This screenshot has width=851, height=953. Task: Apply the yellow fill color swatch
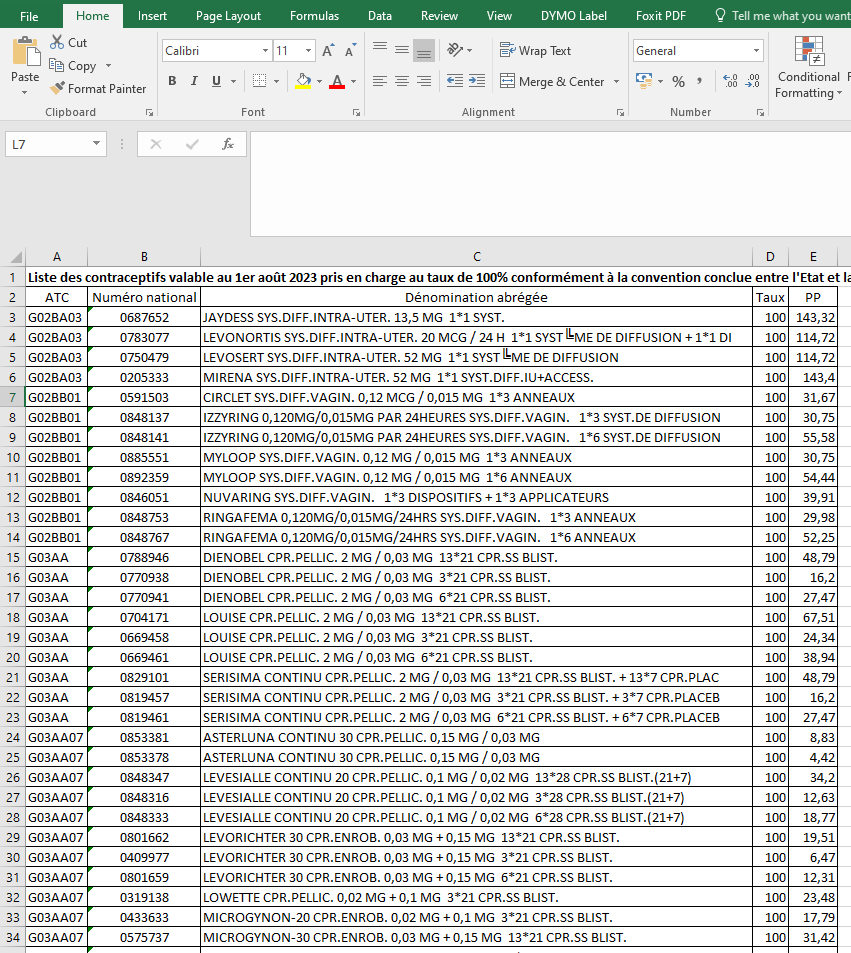point(304,81)
